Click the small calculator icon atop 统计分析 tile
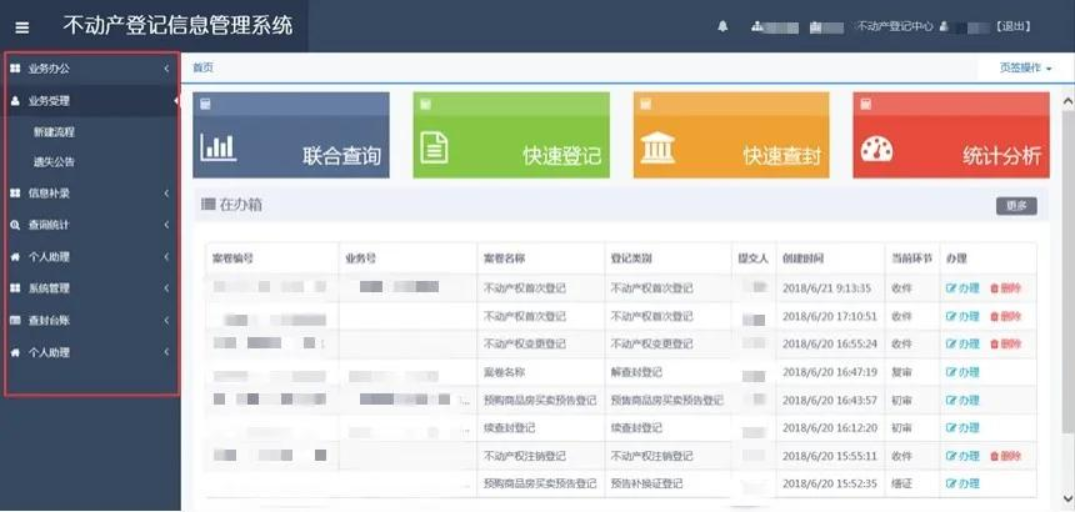The height and width of the screenshot is (516, 1077). 865,104
